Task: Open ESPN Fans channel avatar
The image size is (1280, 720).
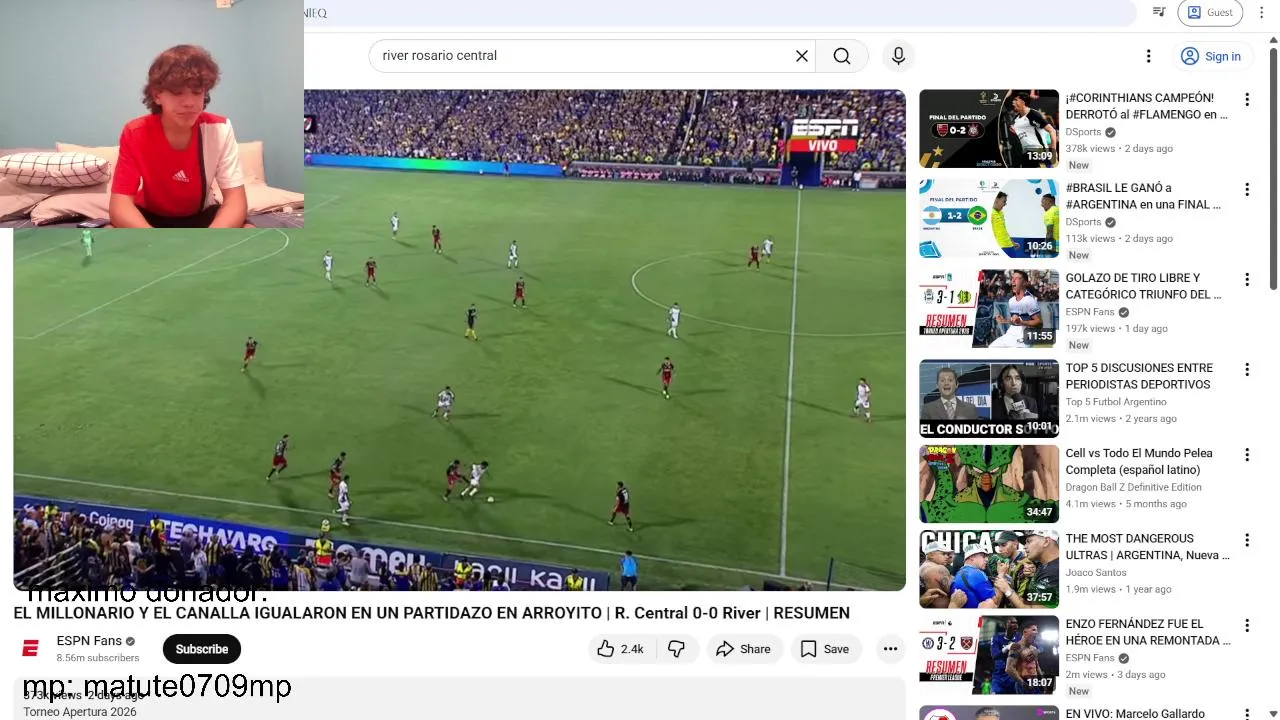Action: point(31,649)
